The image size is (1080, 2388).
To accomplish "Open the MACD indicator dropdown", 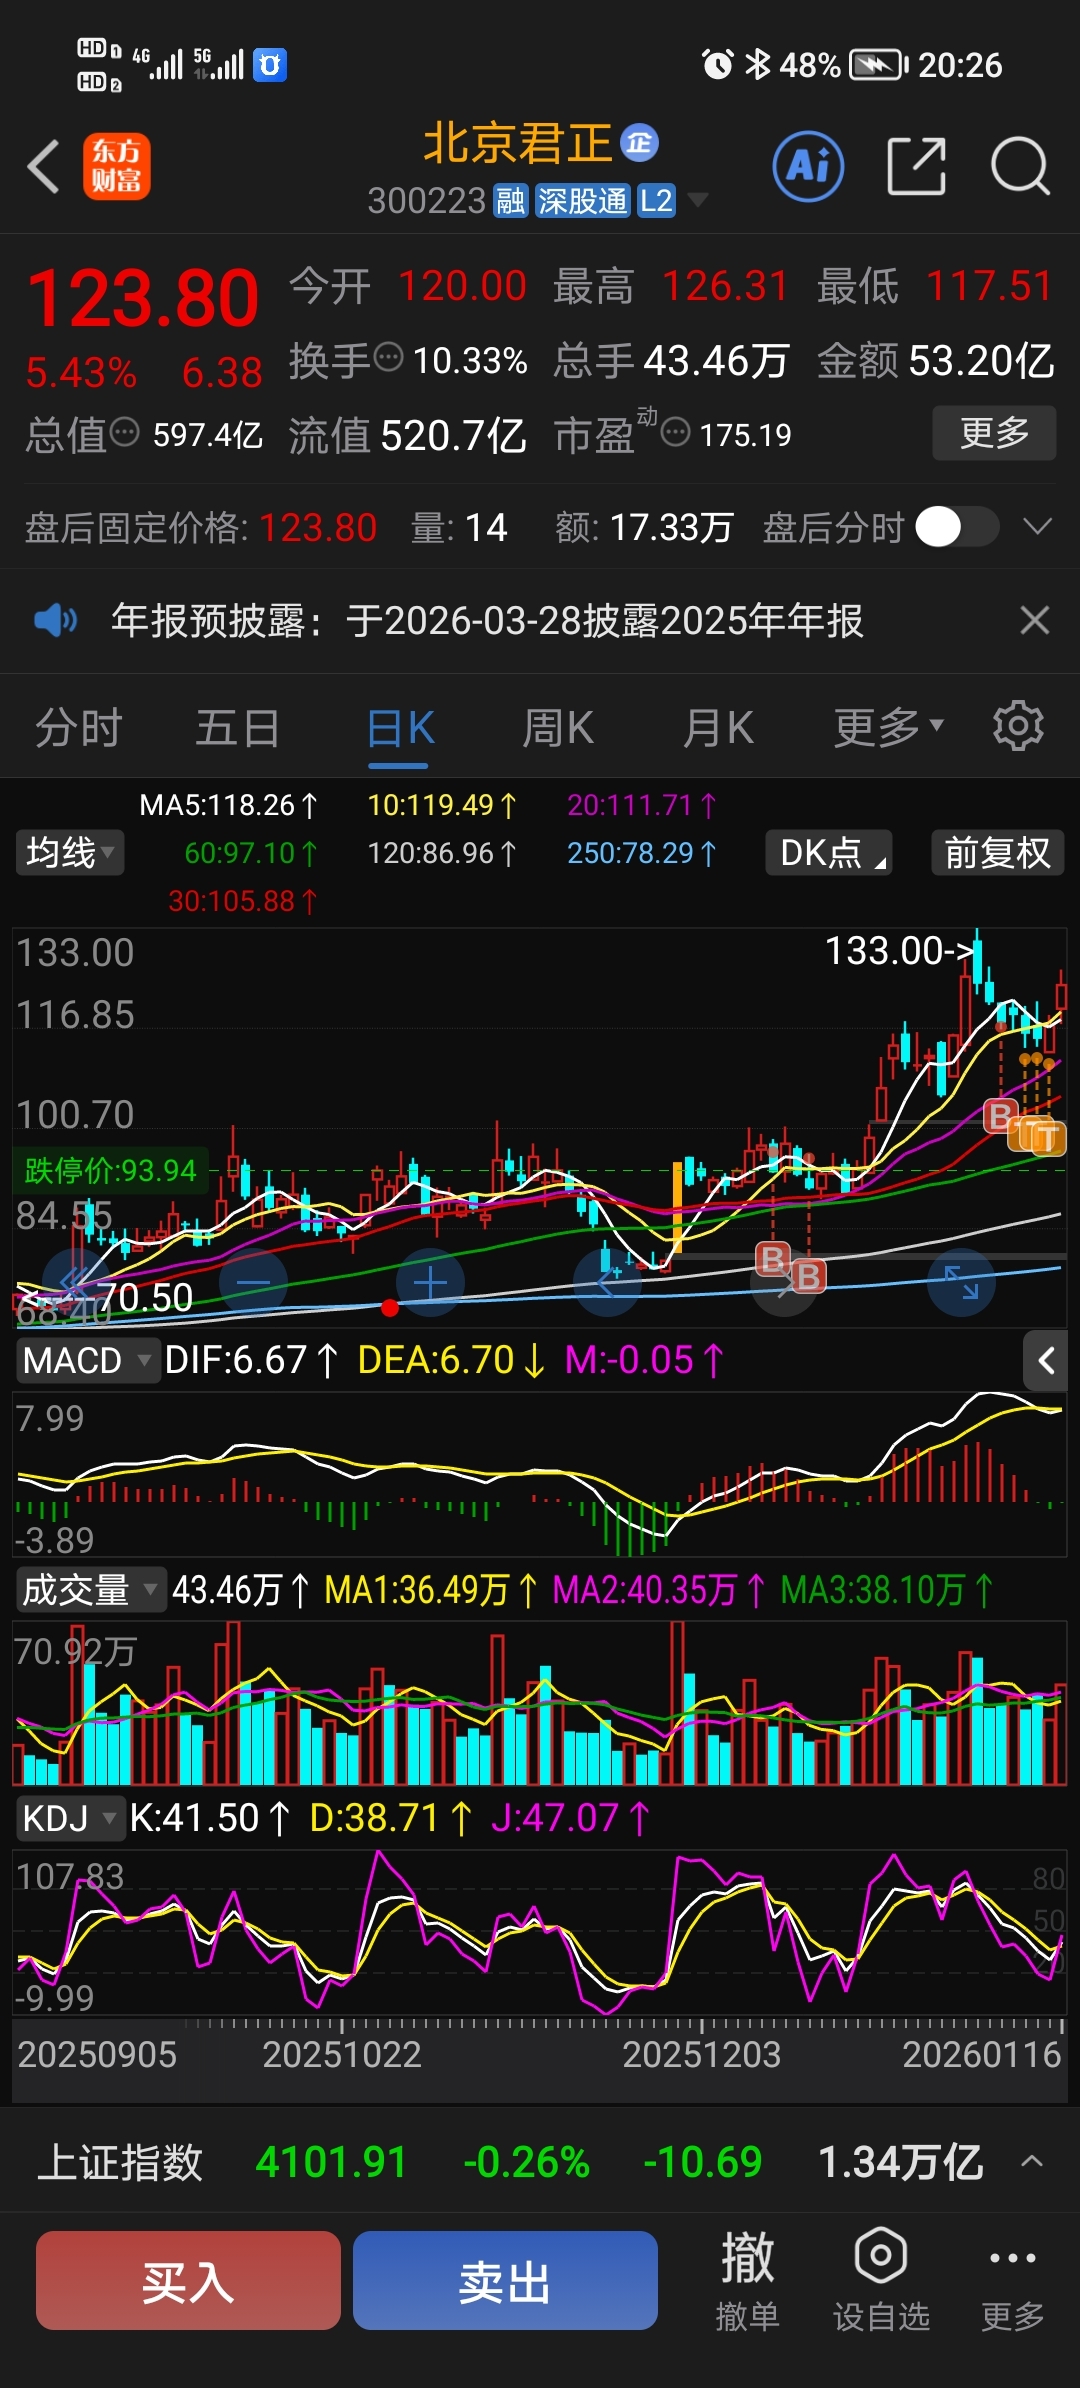I will pos(87,1360).
